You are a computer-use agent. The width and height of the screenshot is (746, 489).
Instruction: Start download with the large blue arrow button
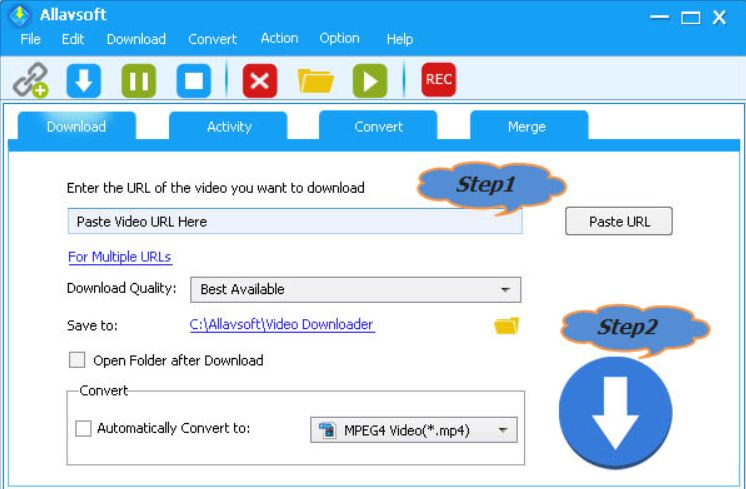coord(615,412)
